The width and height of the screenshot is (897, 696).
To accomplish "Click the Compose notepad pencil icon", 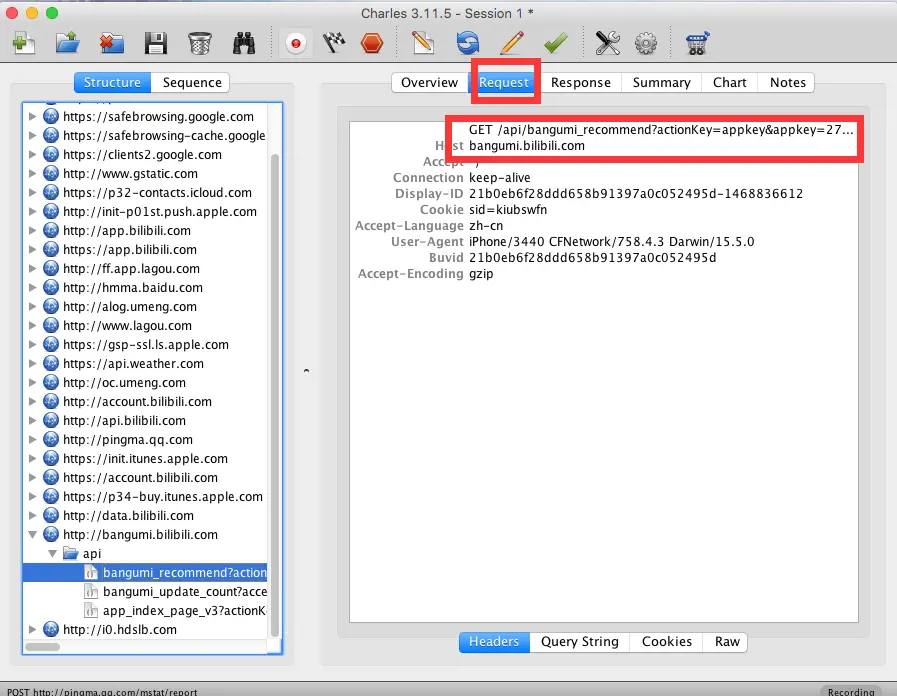I will click(x=423, y=43).
